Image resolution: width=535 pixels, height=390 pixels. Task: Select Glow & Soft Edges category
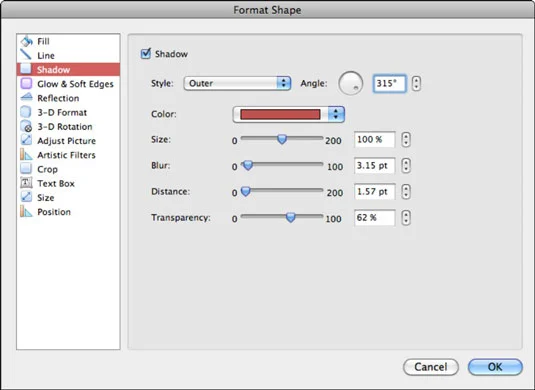[x=68, y=84]
